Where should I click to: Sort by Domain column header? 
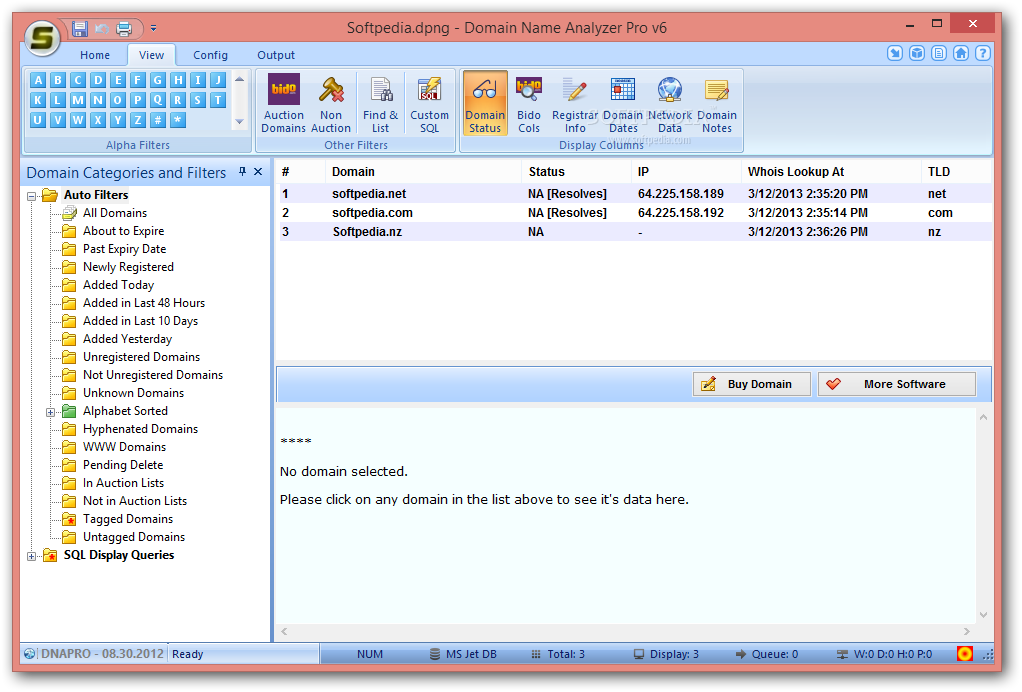pyautogui.click(x=423, y=172)
